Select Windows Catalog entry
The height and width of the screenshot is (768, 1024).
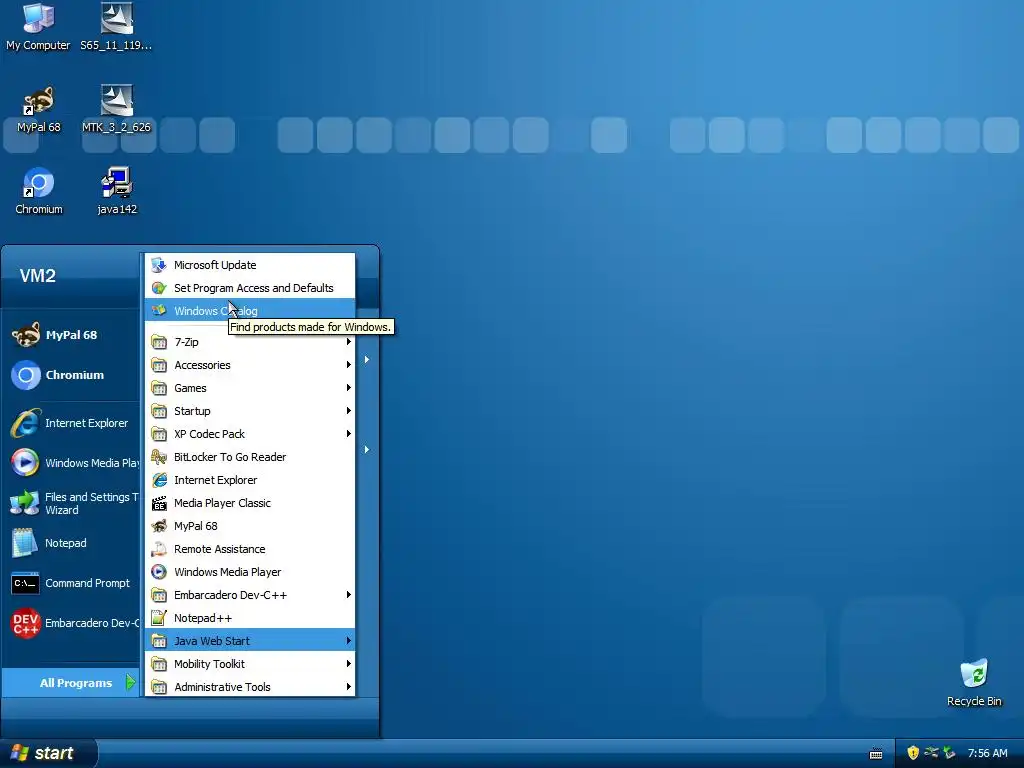[x=249, y=311]
